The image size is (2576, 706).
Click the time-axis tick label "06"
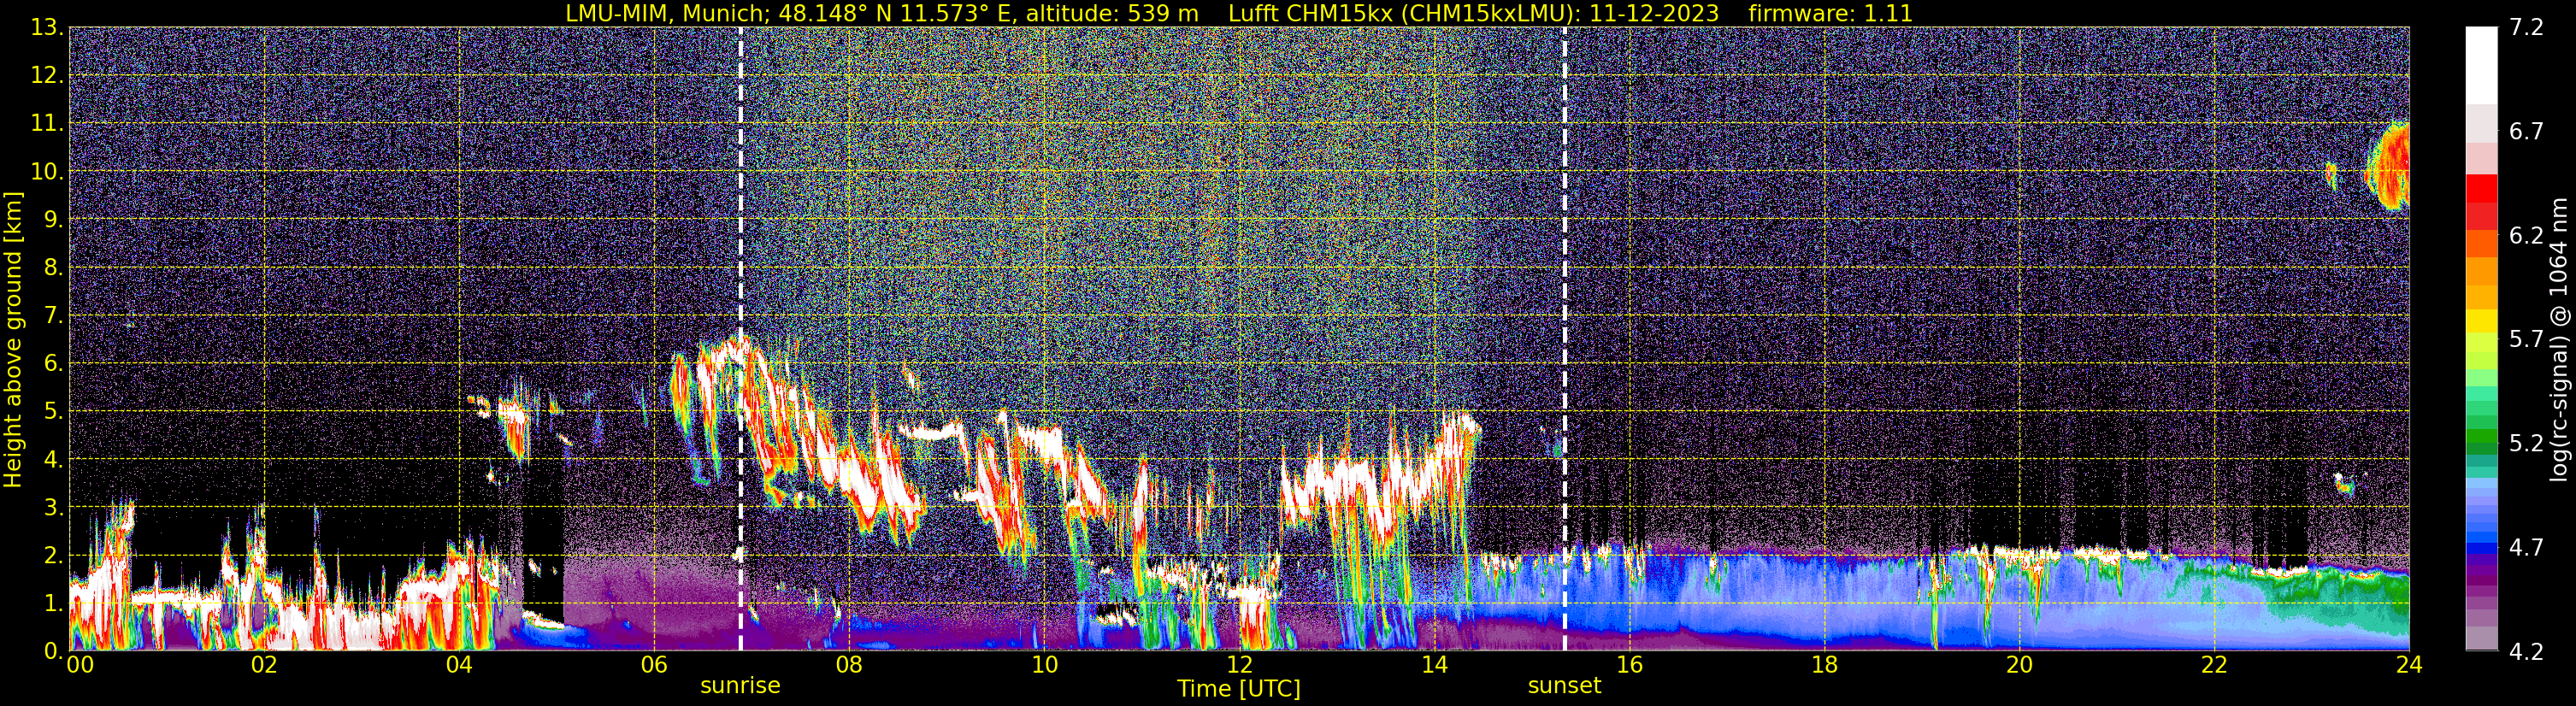(x=654, y=665)
